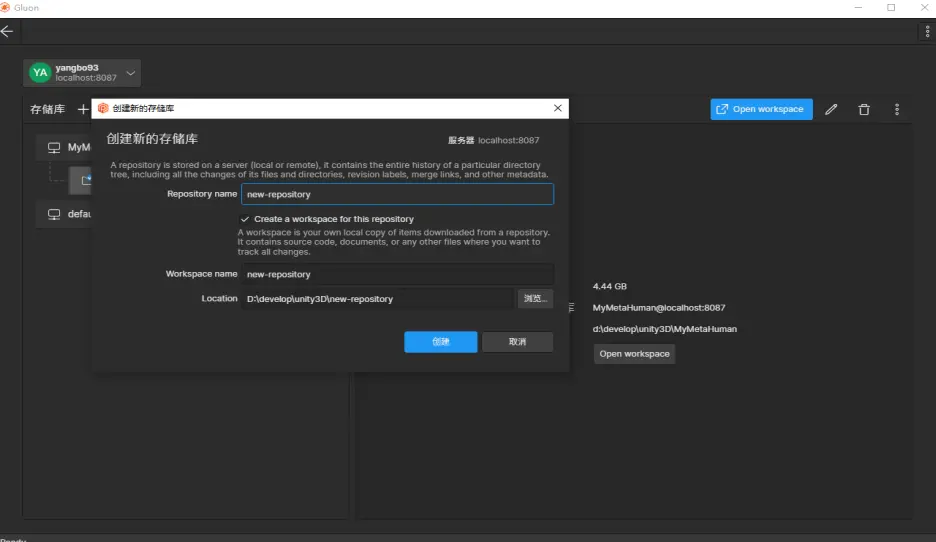Screen dimensions: 936x542
Task: Toggle Create a workspace for this repository
Action: (245, 219)
